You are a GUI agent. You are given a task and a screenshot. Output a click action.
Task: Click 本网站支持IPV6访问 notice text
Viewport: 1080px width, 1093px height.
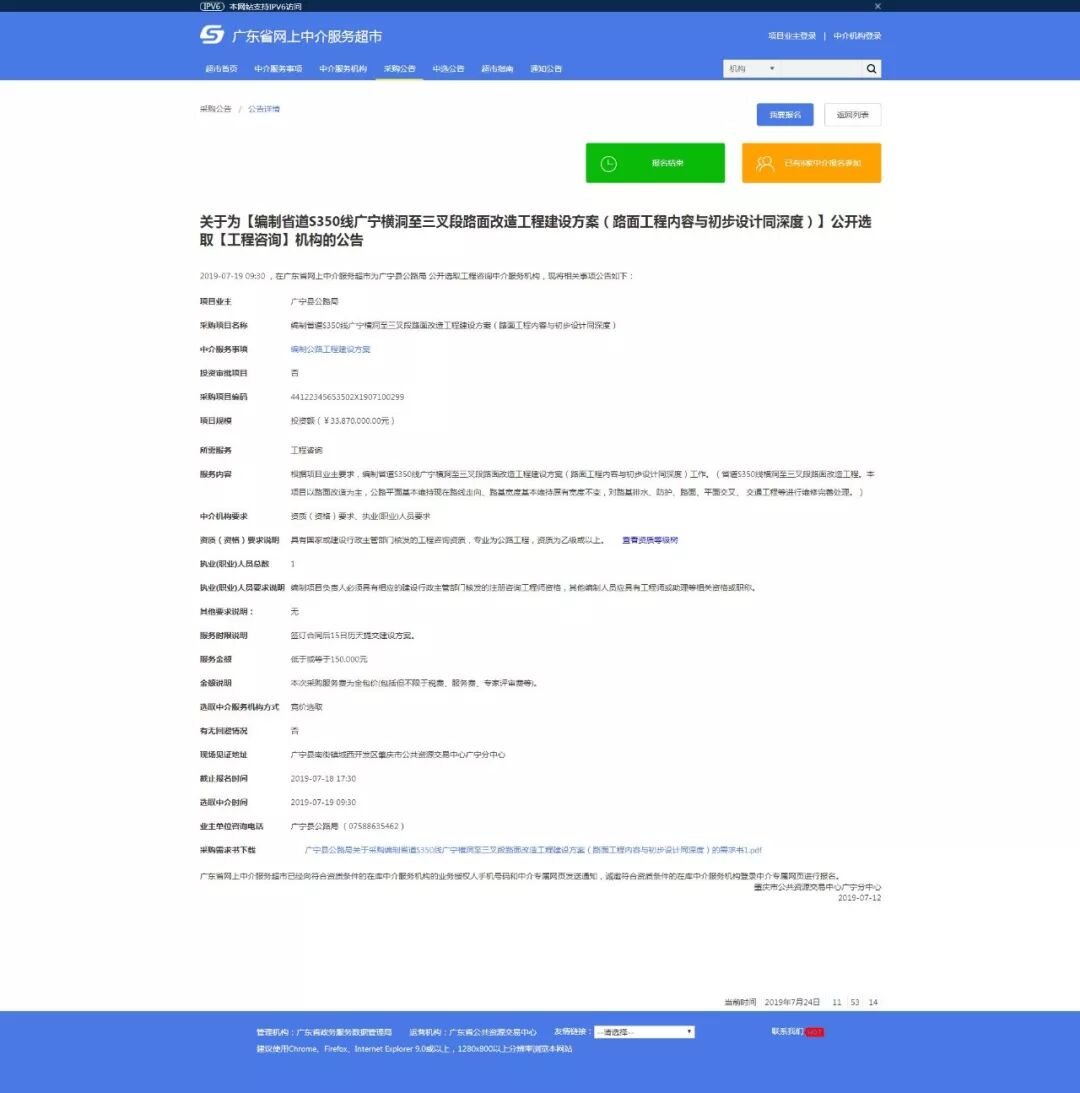(x=266, y=6)
